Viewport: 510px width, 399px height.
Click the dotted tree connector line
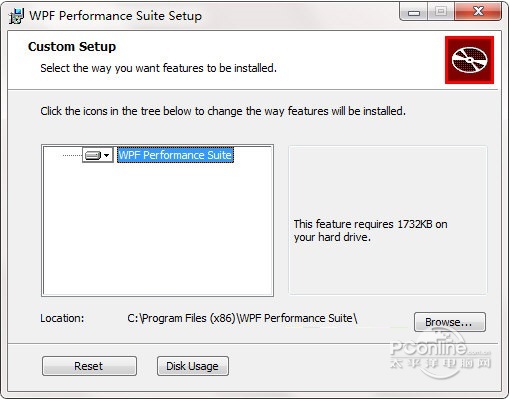(x=72, y=155)
